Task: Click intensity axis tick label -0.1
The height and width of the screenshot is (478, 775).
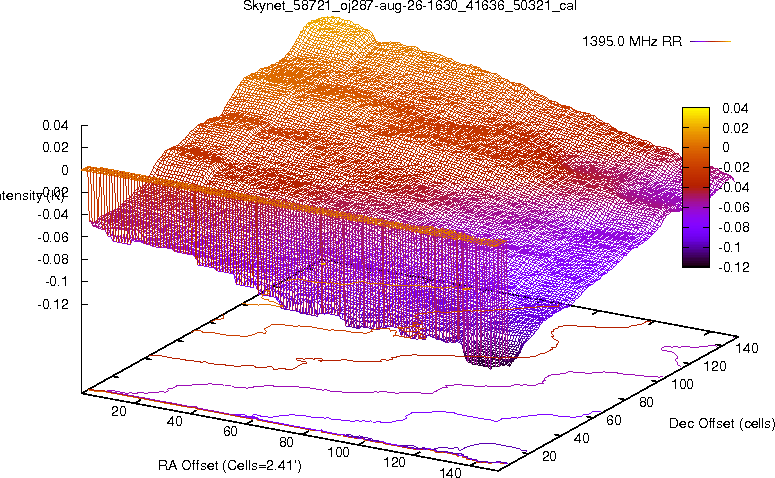Action: pyautogui.click(x=56, y=281)
